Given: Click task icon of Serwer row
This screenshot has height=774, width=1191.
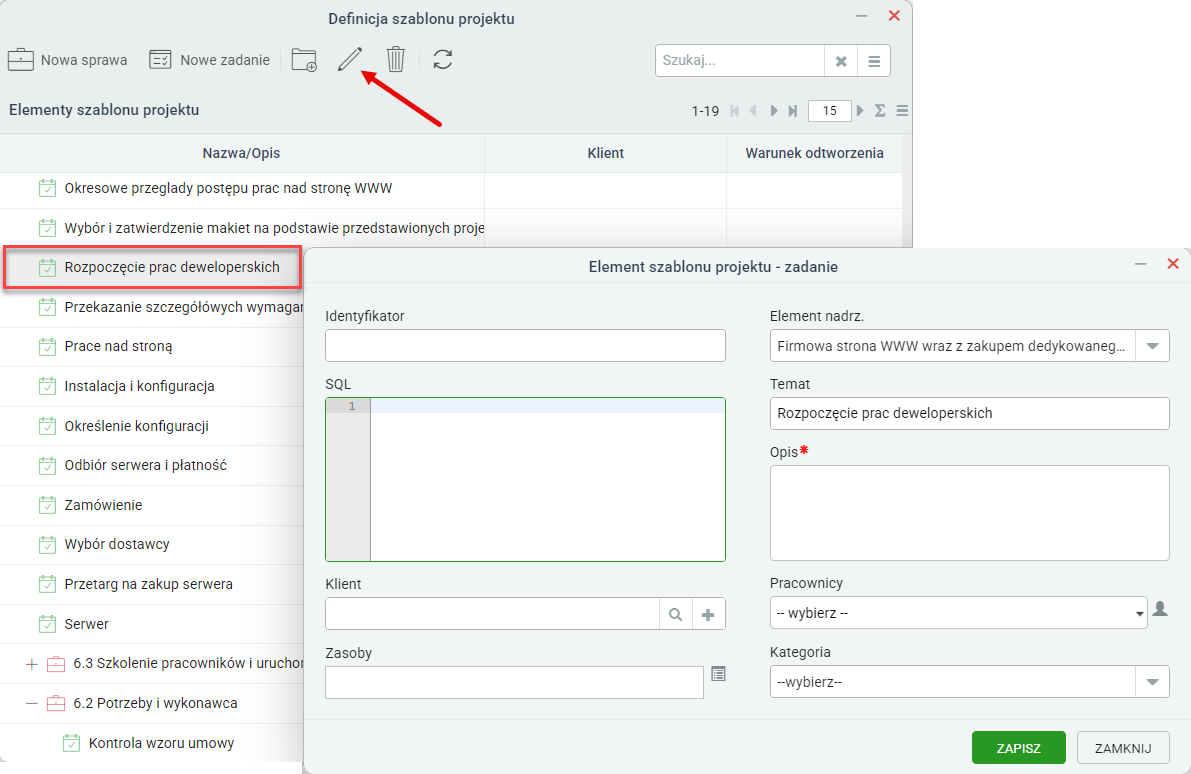Looking at the screenshot, I should [x=47, y=624].
